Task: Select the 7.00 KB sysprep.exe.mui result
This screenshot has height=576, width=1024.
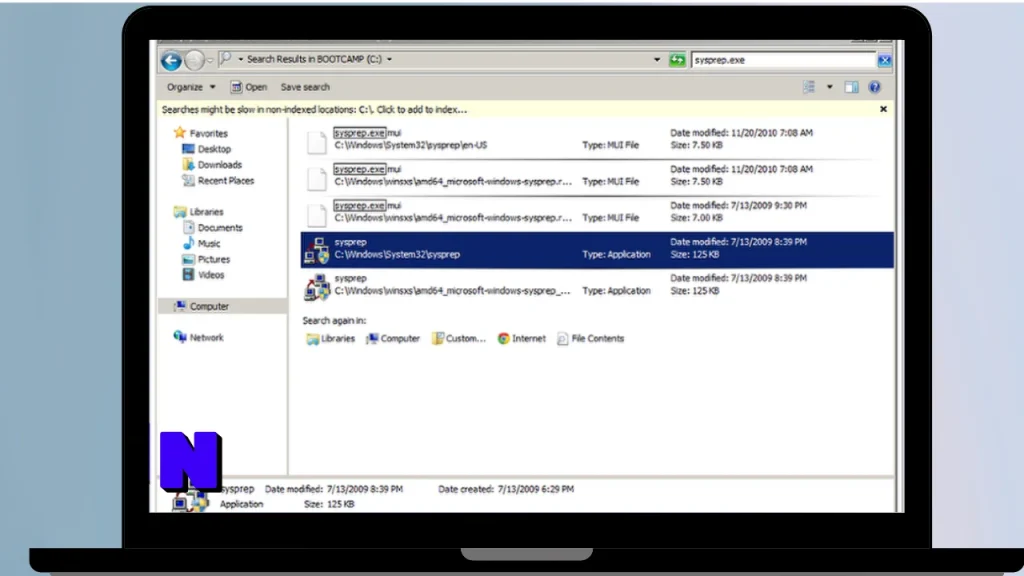Action: [597, 212]
